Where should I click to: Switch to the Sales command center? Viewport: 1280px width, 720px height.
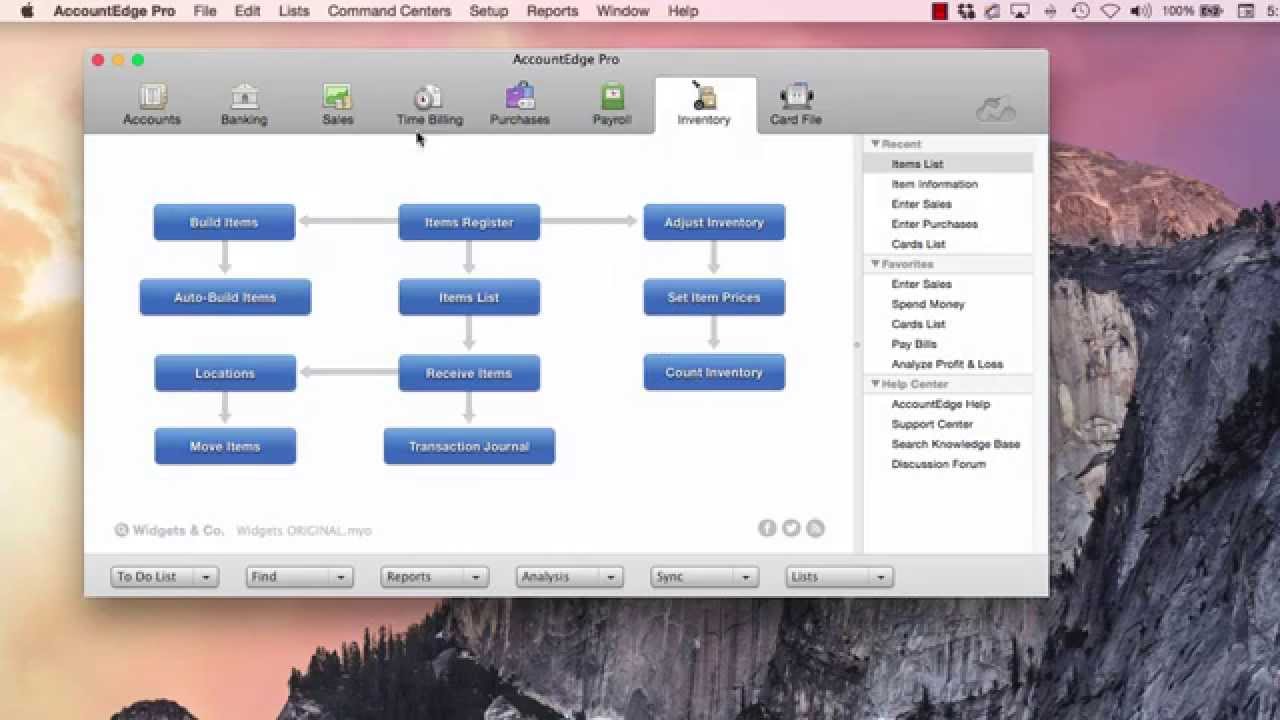337,105
